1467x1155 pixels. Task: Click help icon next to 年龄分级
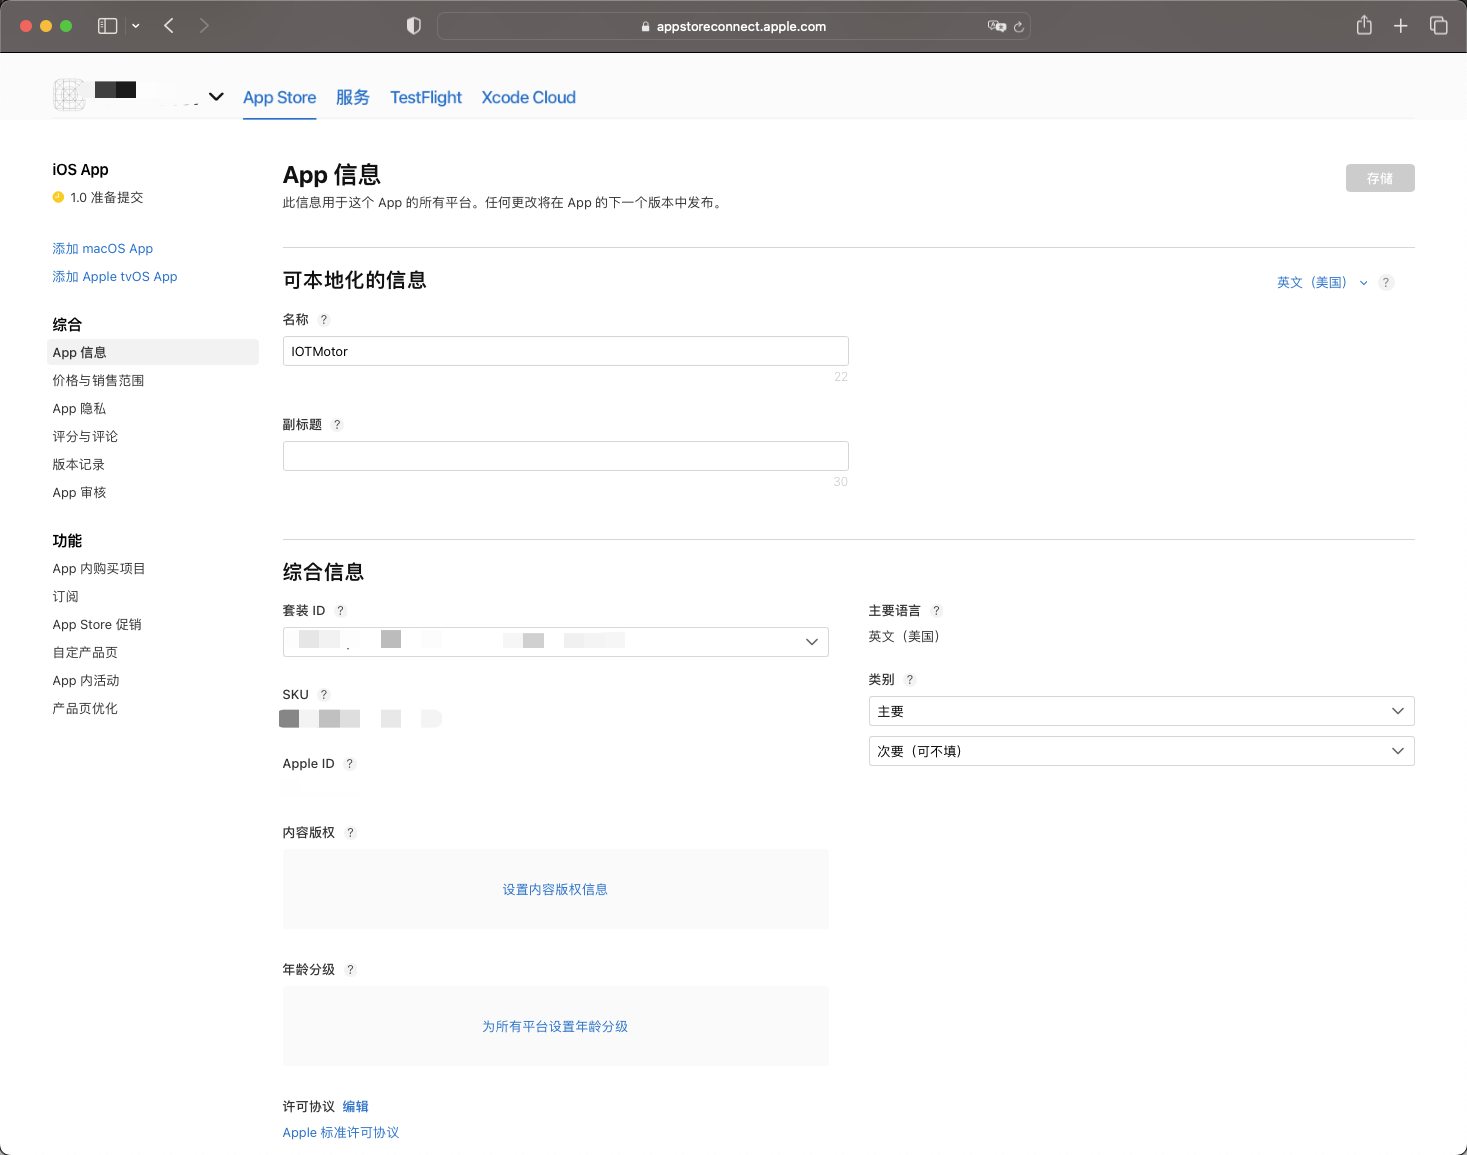coord(351,970)
